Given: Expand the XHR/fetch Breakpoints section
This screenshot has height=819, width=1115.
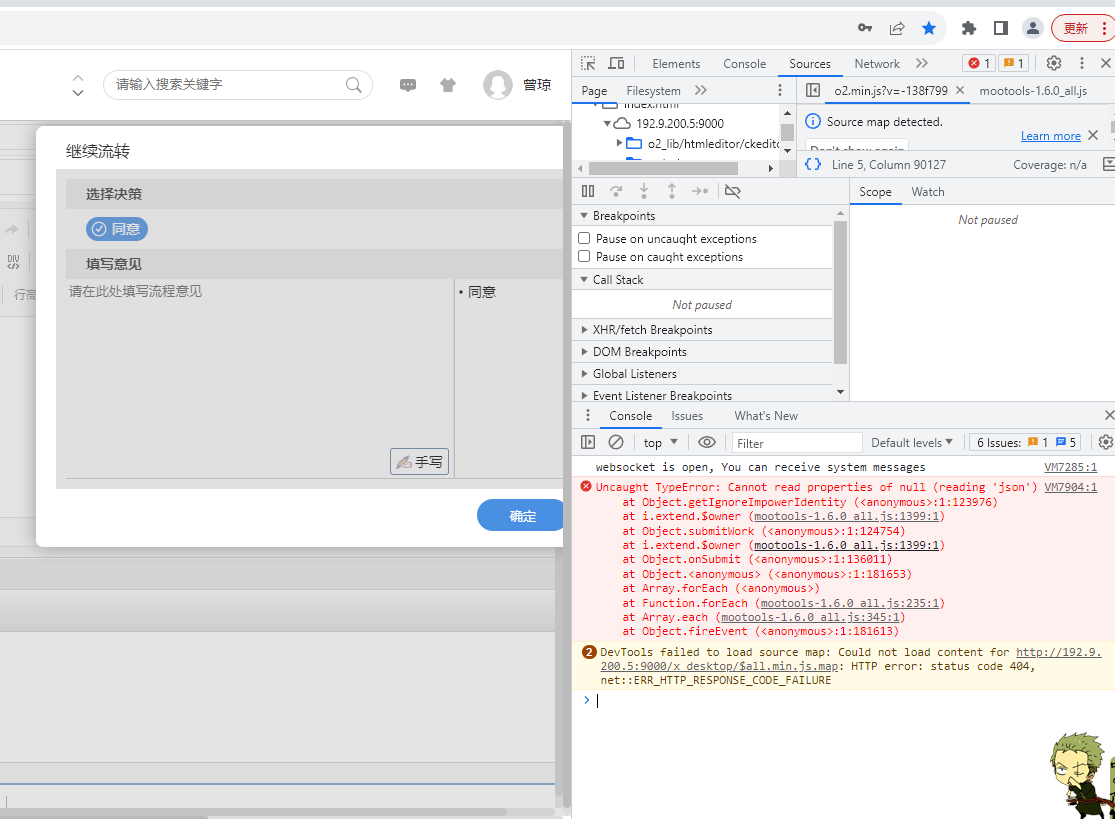Looking at the screenshot, I should 652,330.
